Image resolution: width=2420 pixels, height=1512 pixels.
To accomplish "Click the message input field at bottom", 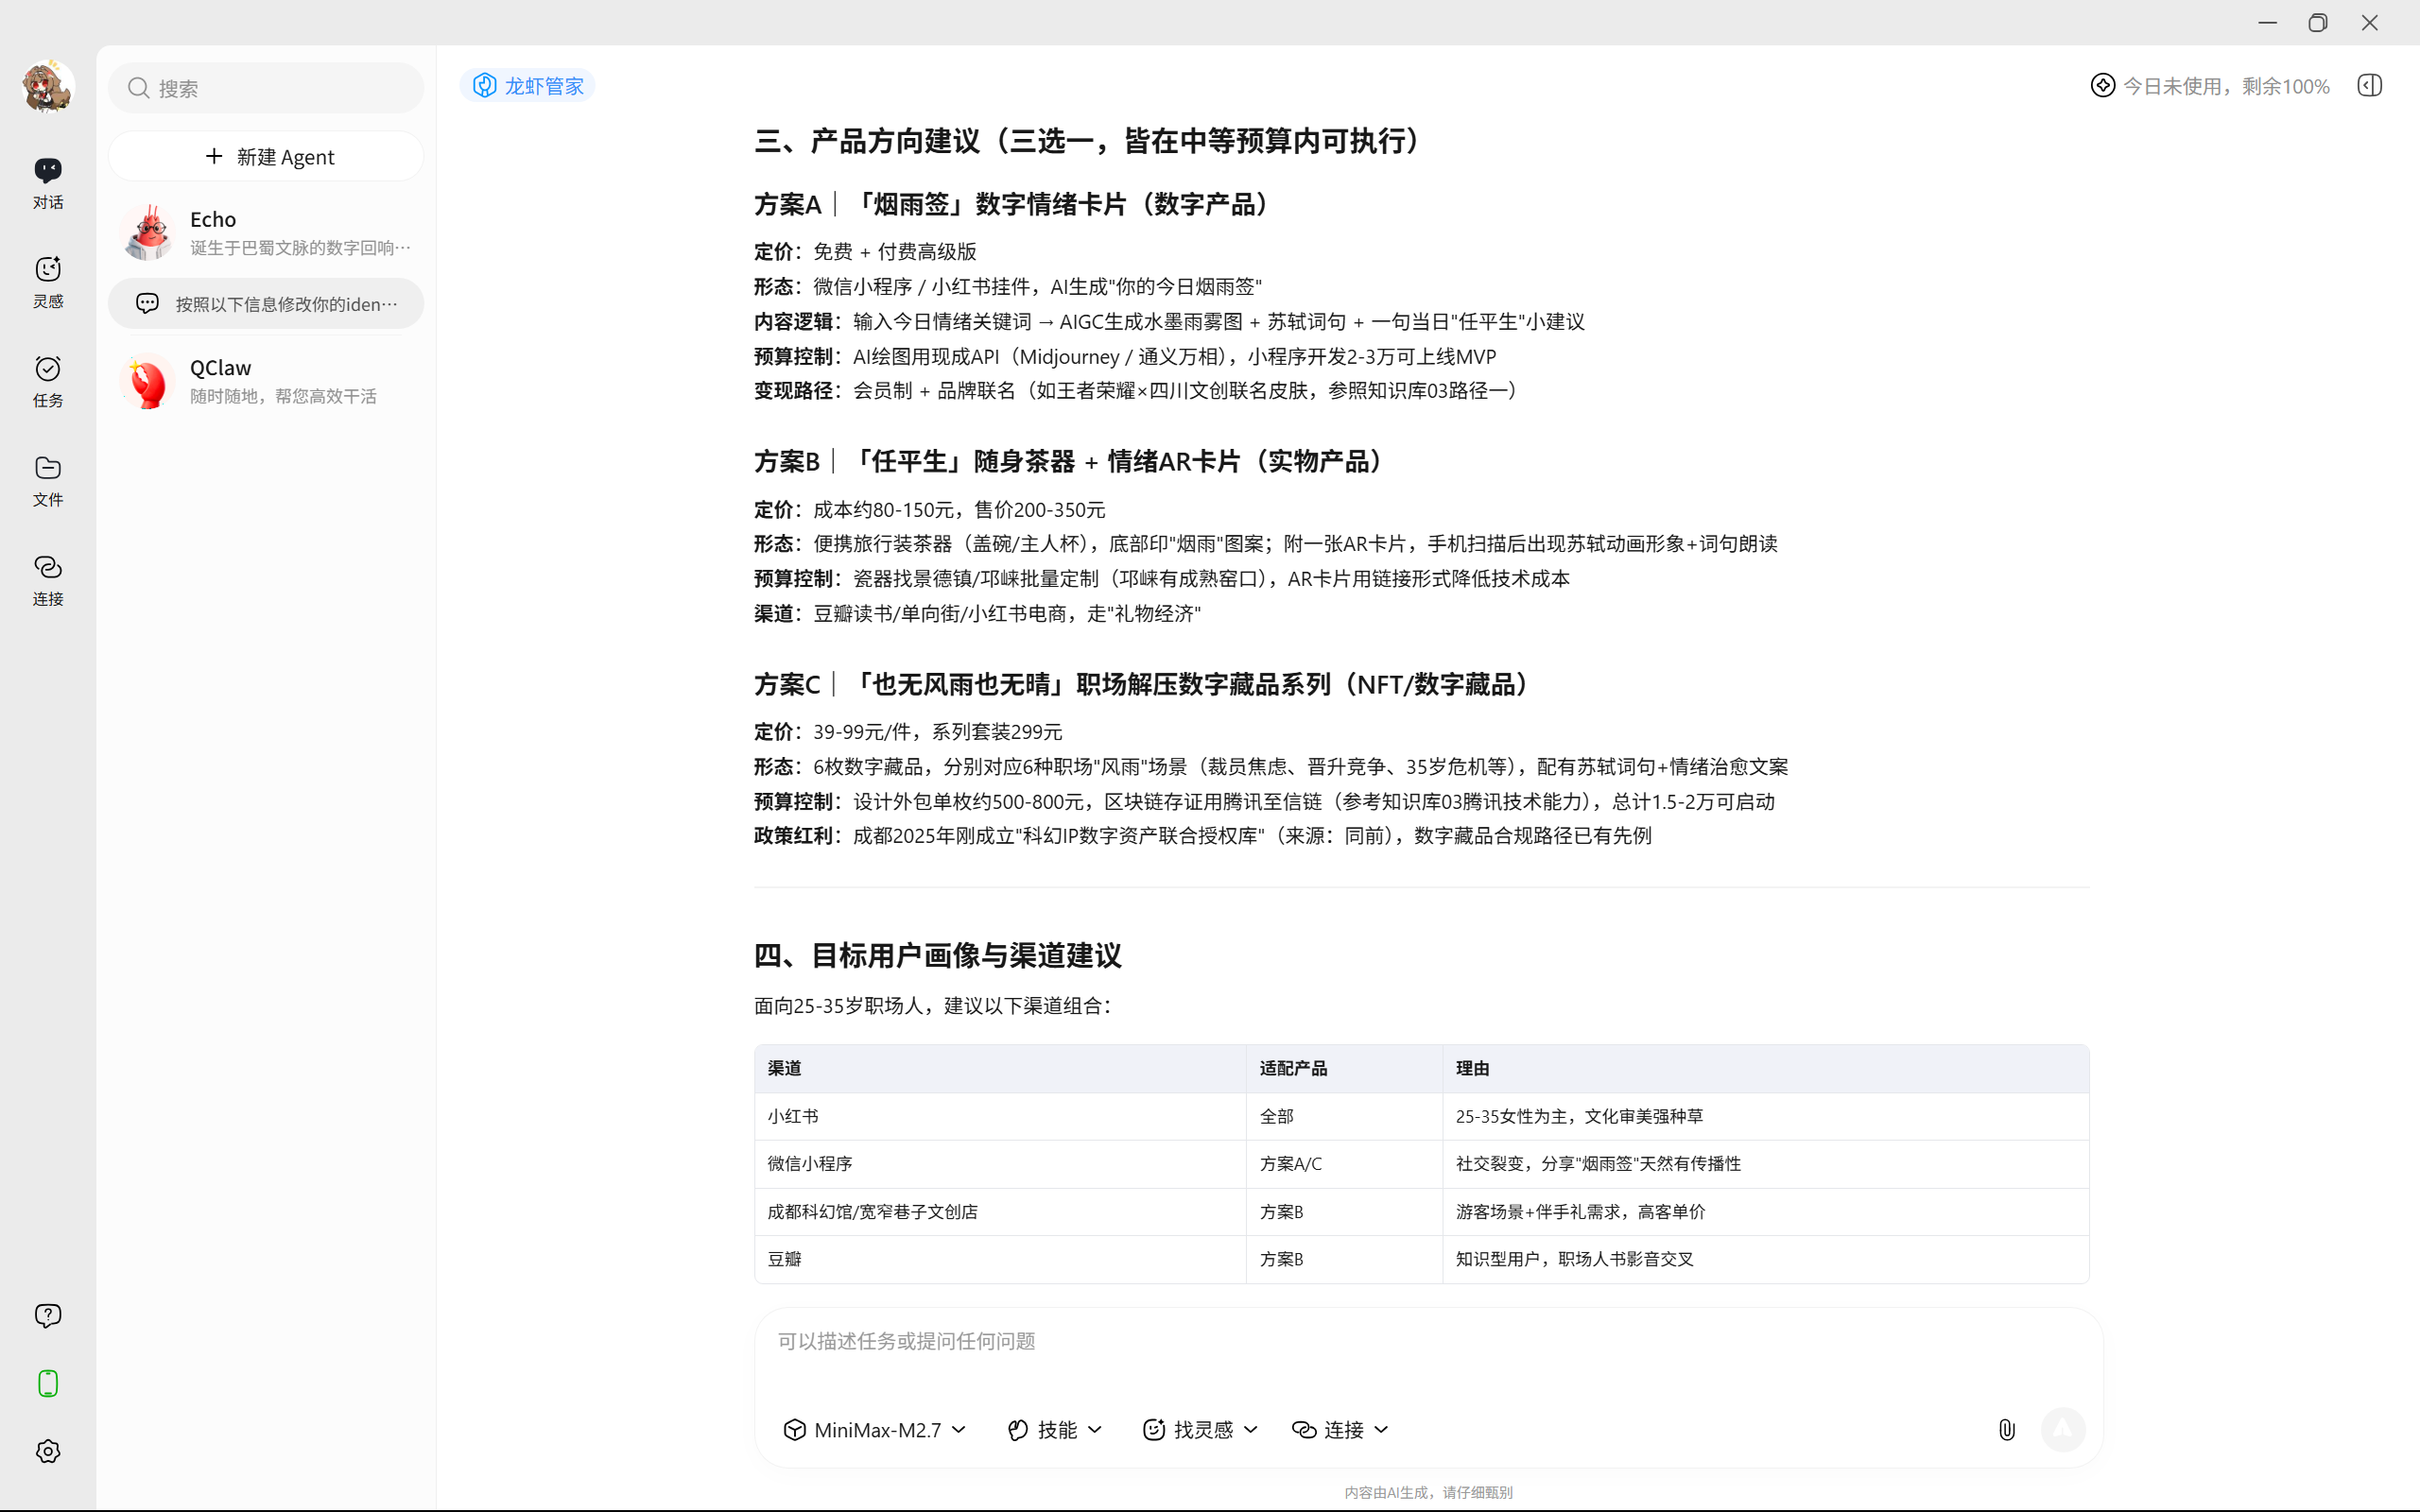I will 1300,1341.
